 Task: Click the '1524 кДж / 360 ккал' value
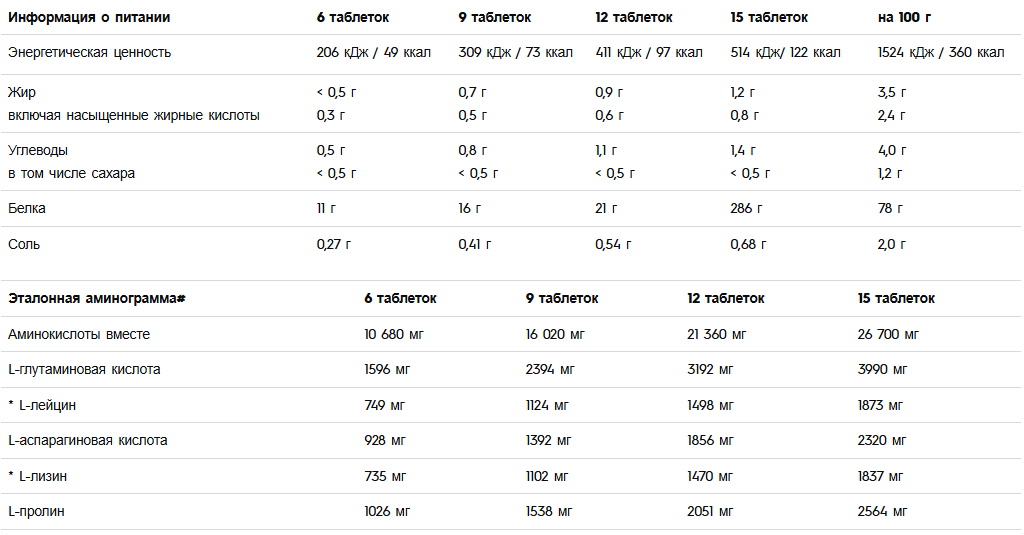(x=941, y=53)
